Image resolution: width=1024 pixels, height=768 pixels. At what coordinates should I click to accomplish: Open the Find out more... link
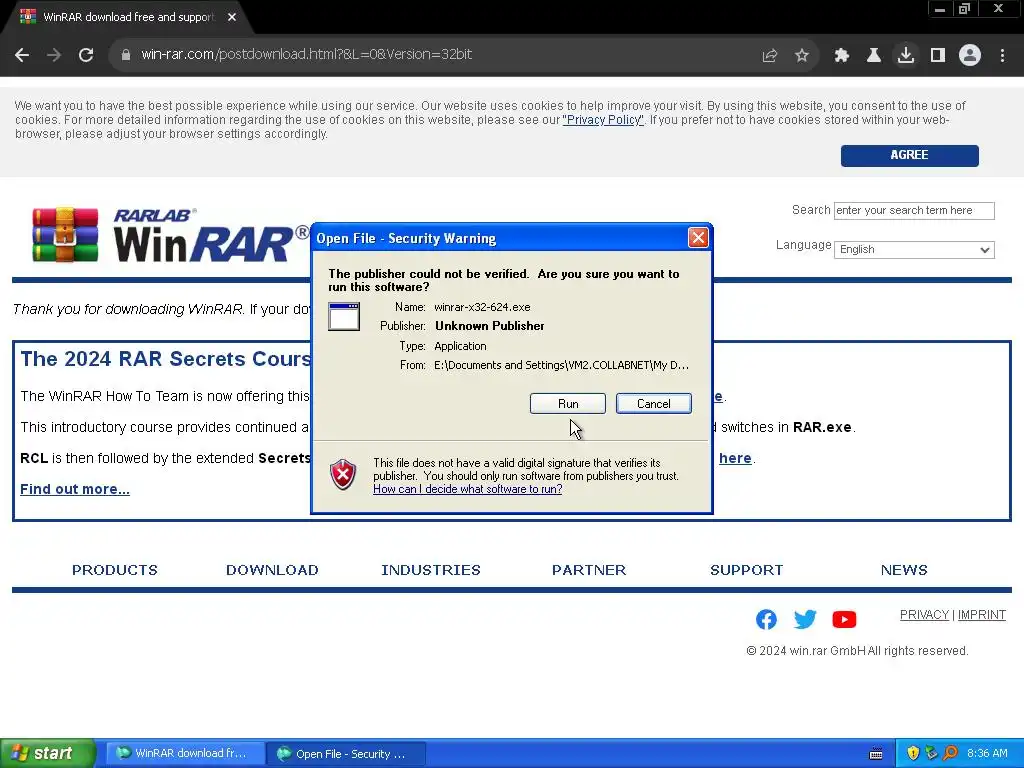pyautogui.click(x=75, y=489)
